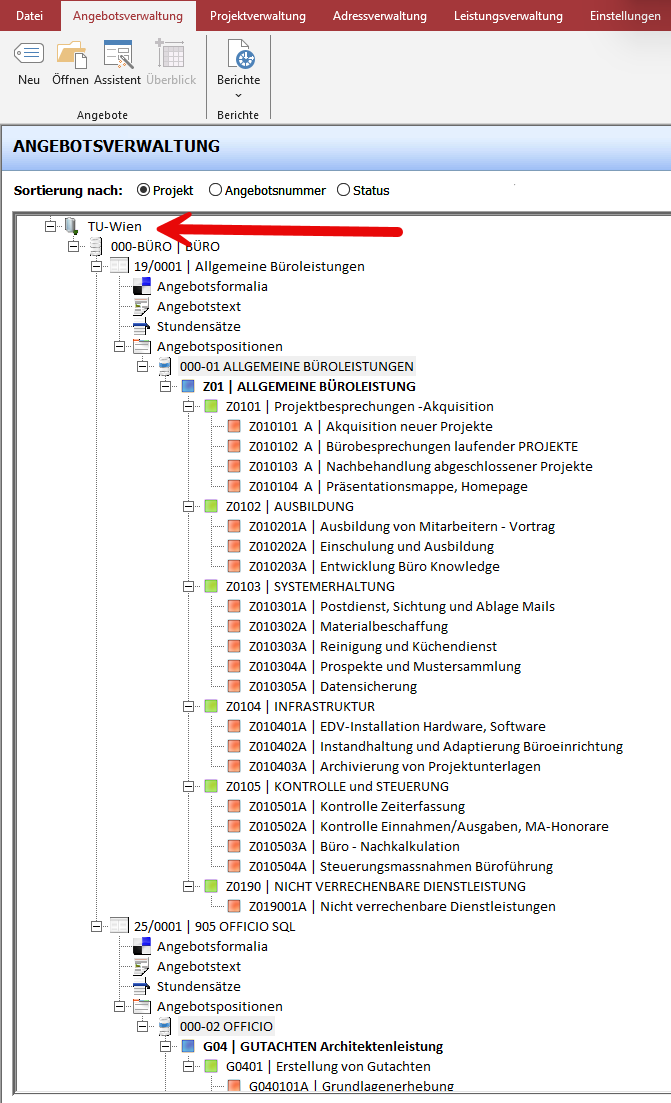Click the Angebotsformalia icon under 19/0001
The width and height of the screenshot is (671, 1103).
tap(141, 286)
